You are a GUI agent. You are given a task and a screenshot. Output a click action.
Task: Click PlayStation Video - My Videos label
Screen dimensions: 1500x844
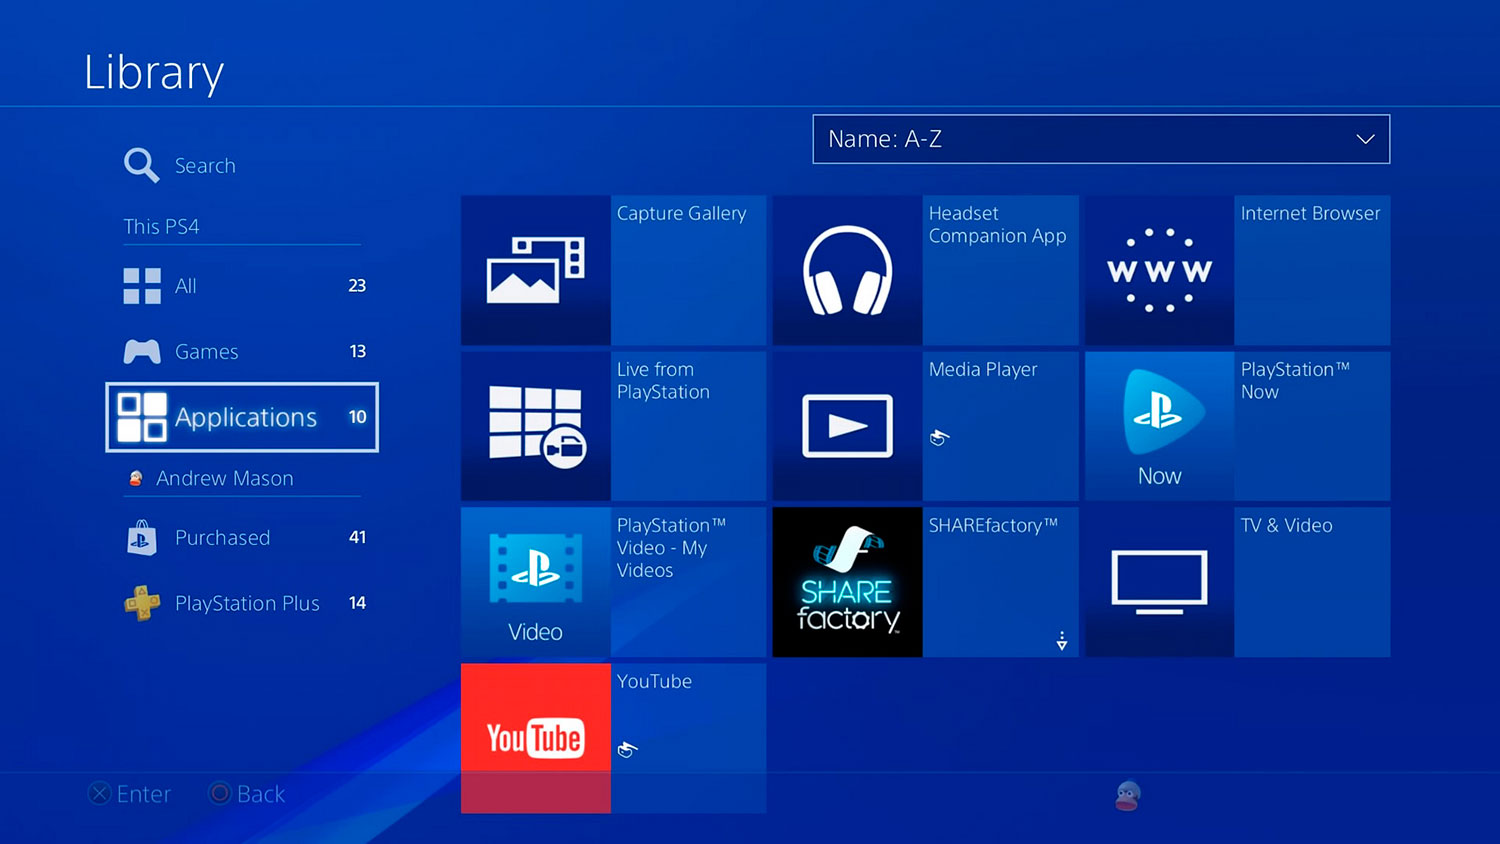pos(671,548)
